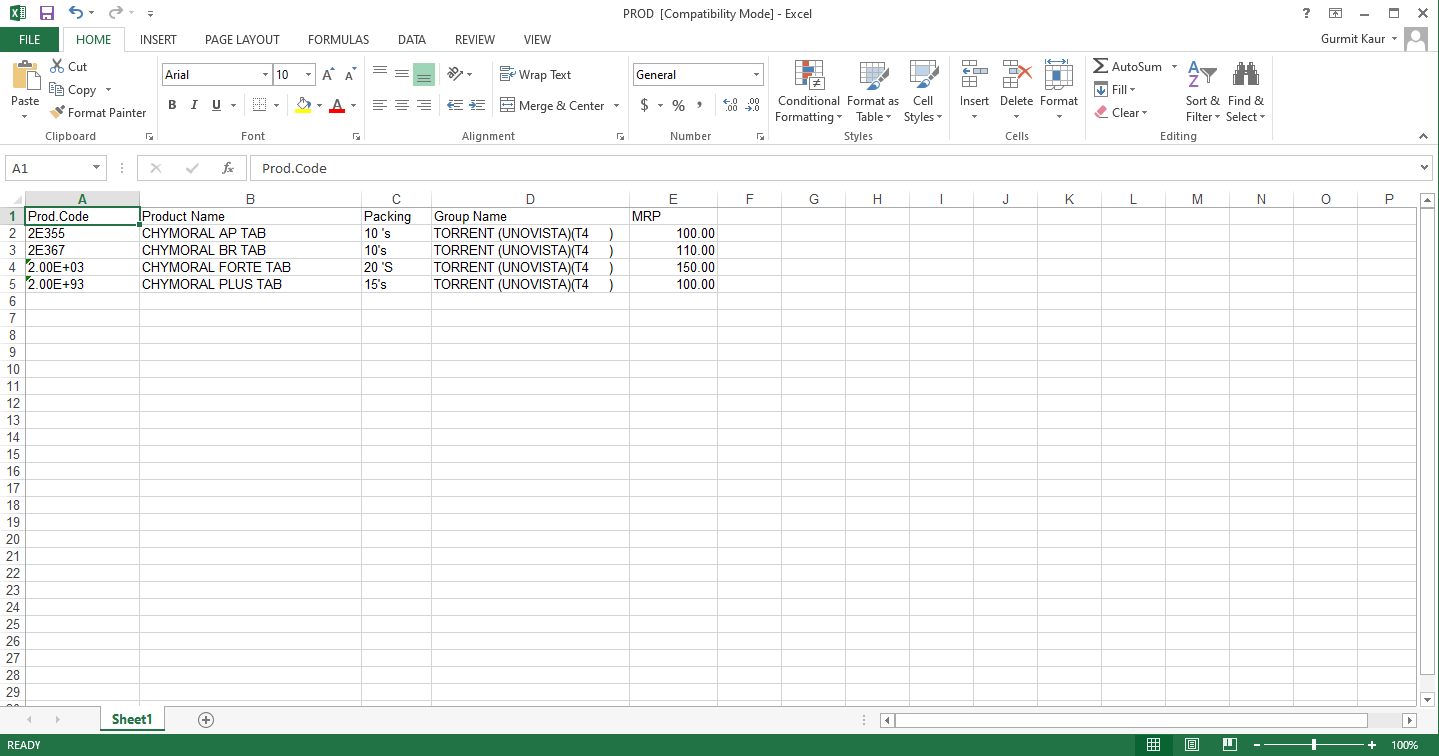Viewport: 1439px width, 756px height.
Task: Click the green FILE button
Action: pos(29,40)
